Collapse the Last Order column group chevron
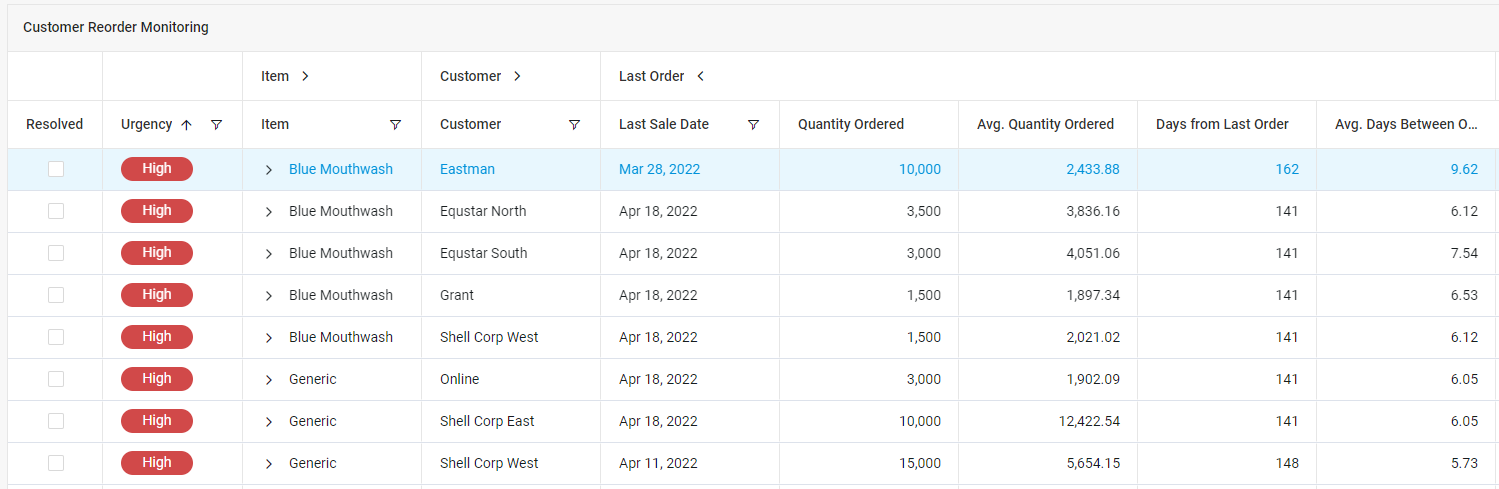 click(700, 76)
